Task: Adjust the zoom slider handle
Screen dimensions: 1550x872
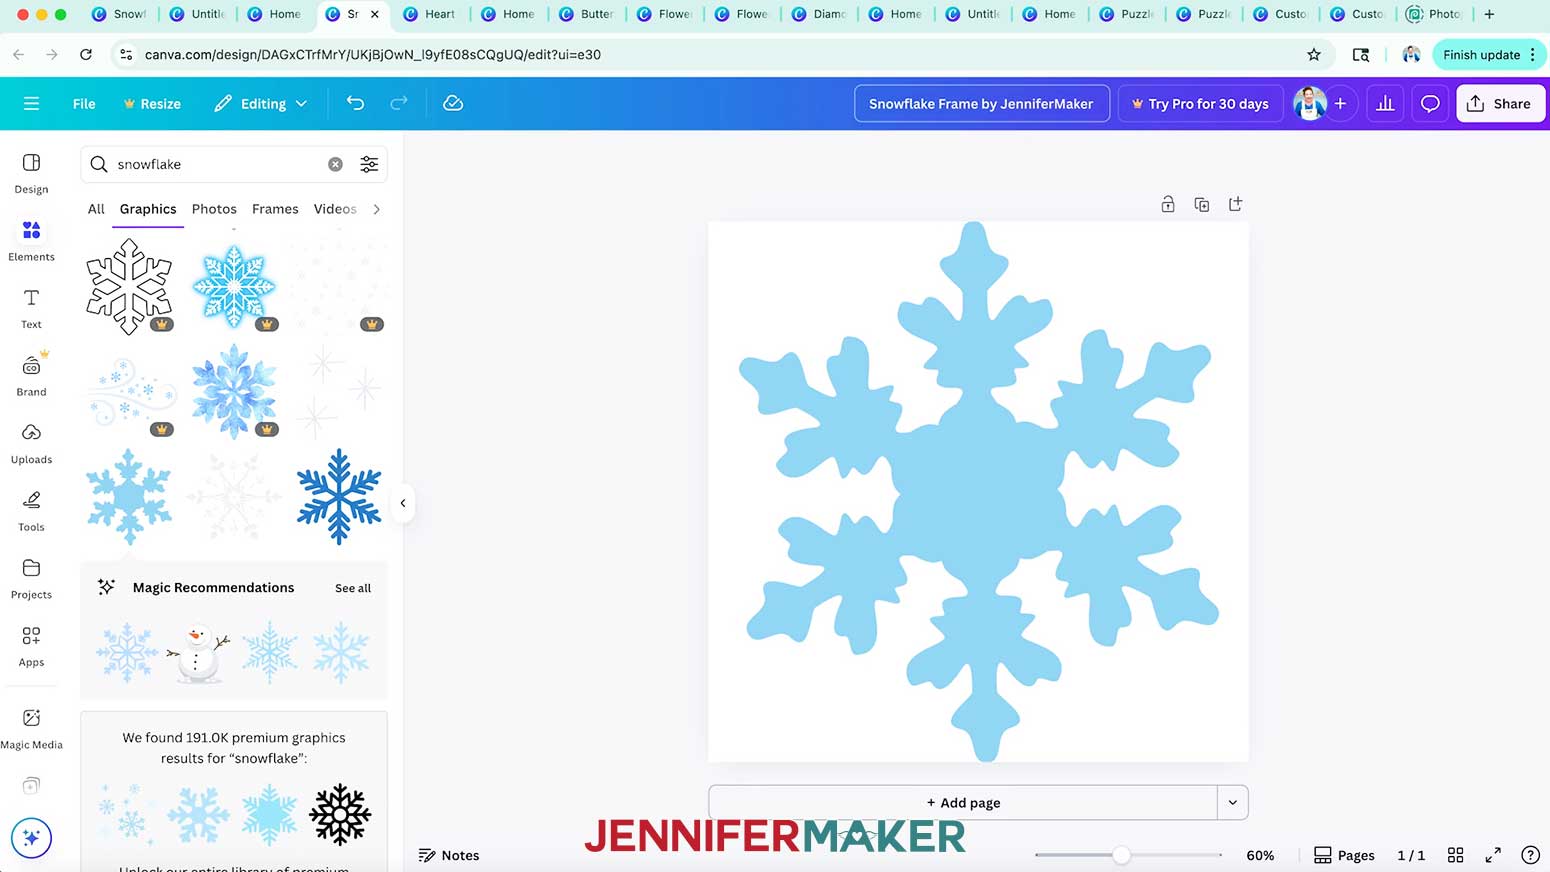Action: click(x=1121, y=855)
